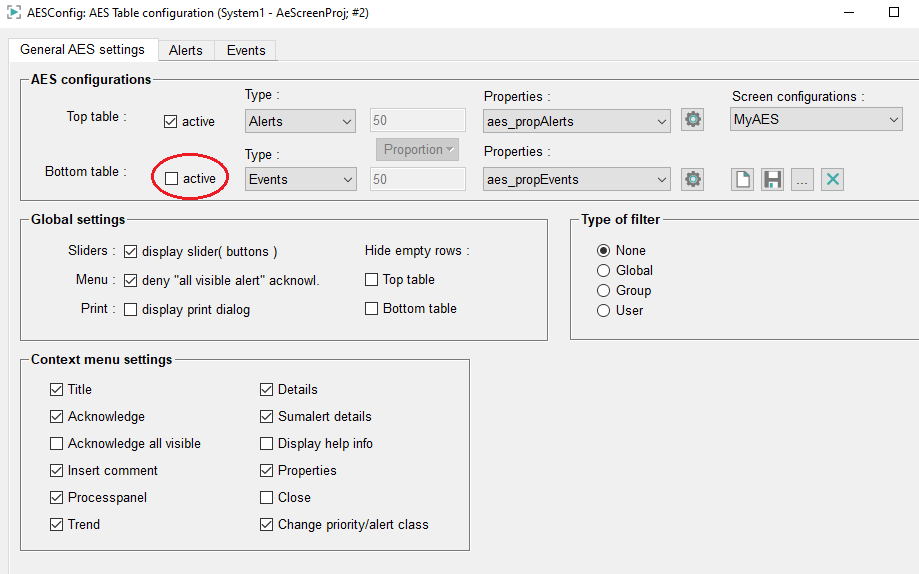This screenshot has width=919, height=574.
Task: Open the Screen configurations MyAES dropdown
Action: (x=816, y=120)
